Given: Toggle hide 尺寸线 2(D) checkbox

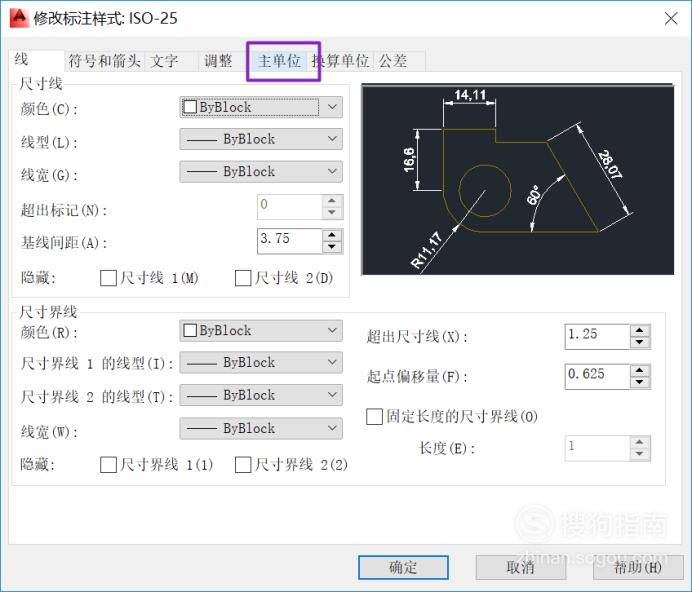Looking at the screenshot, I should (243, 278).
